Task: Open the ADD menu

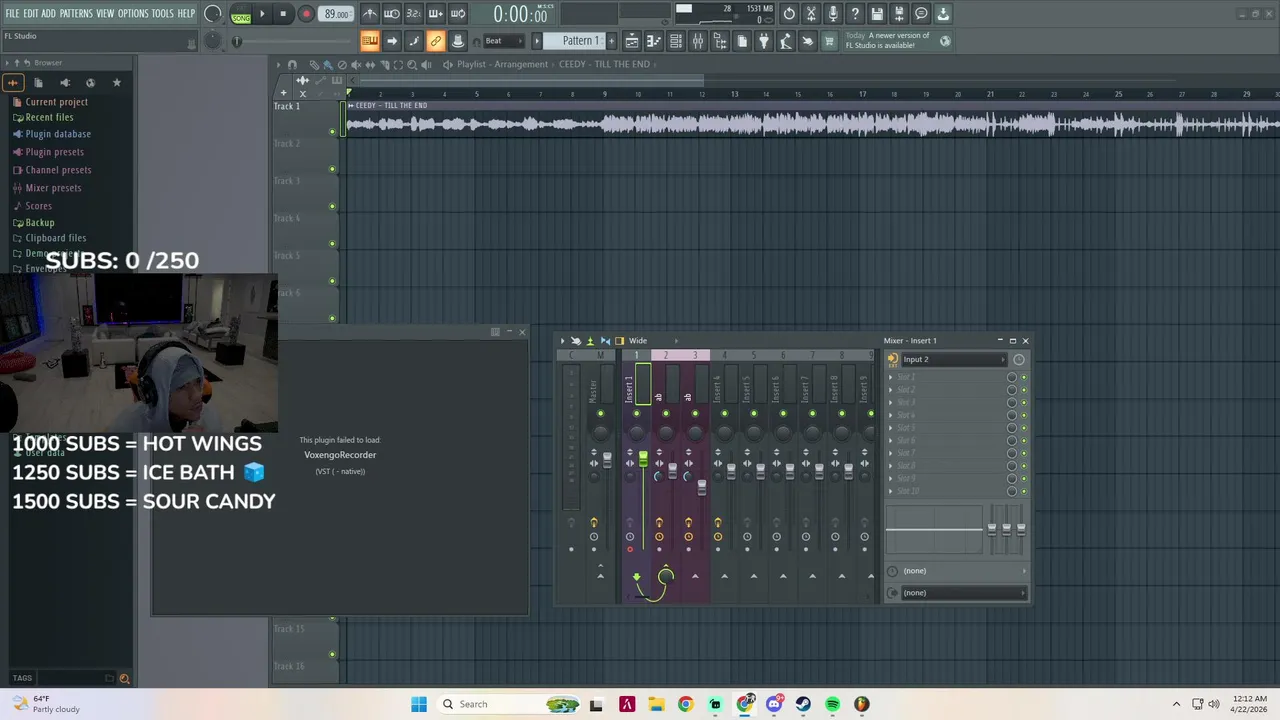Action: (49, 14)
